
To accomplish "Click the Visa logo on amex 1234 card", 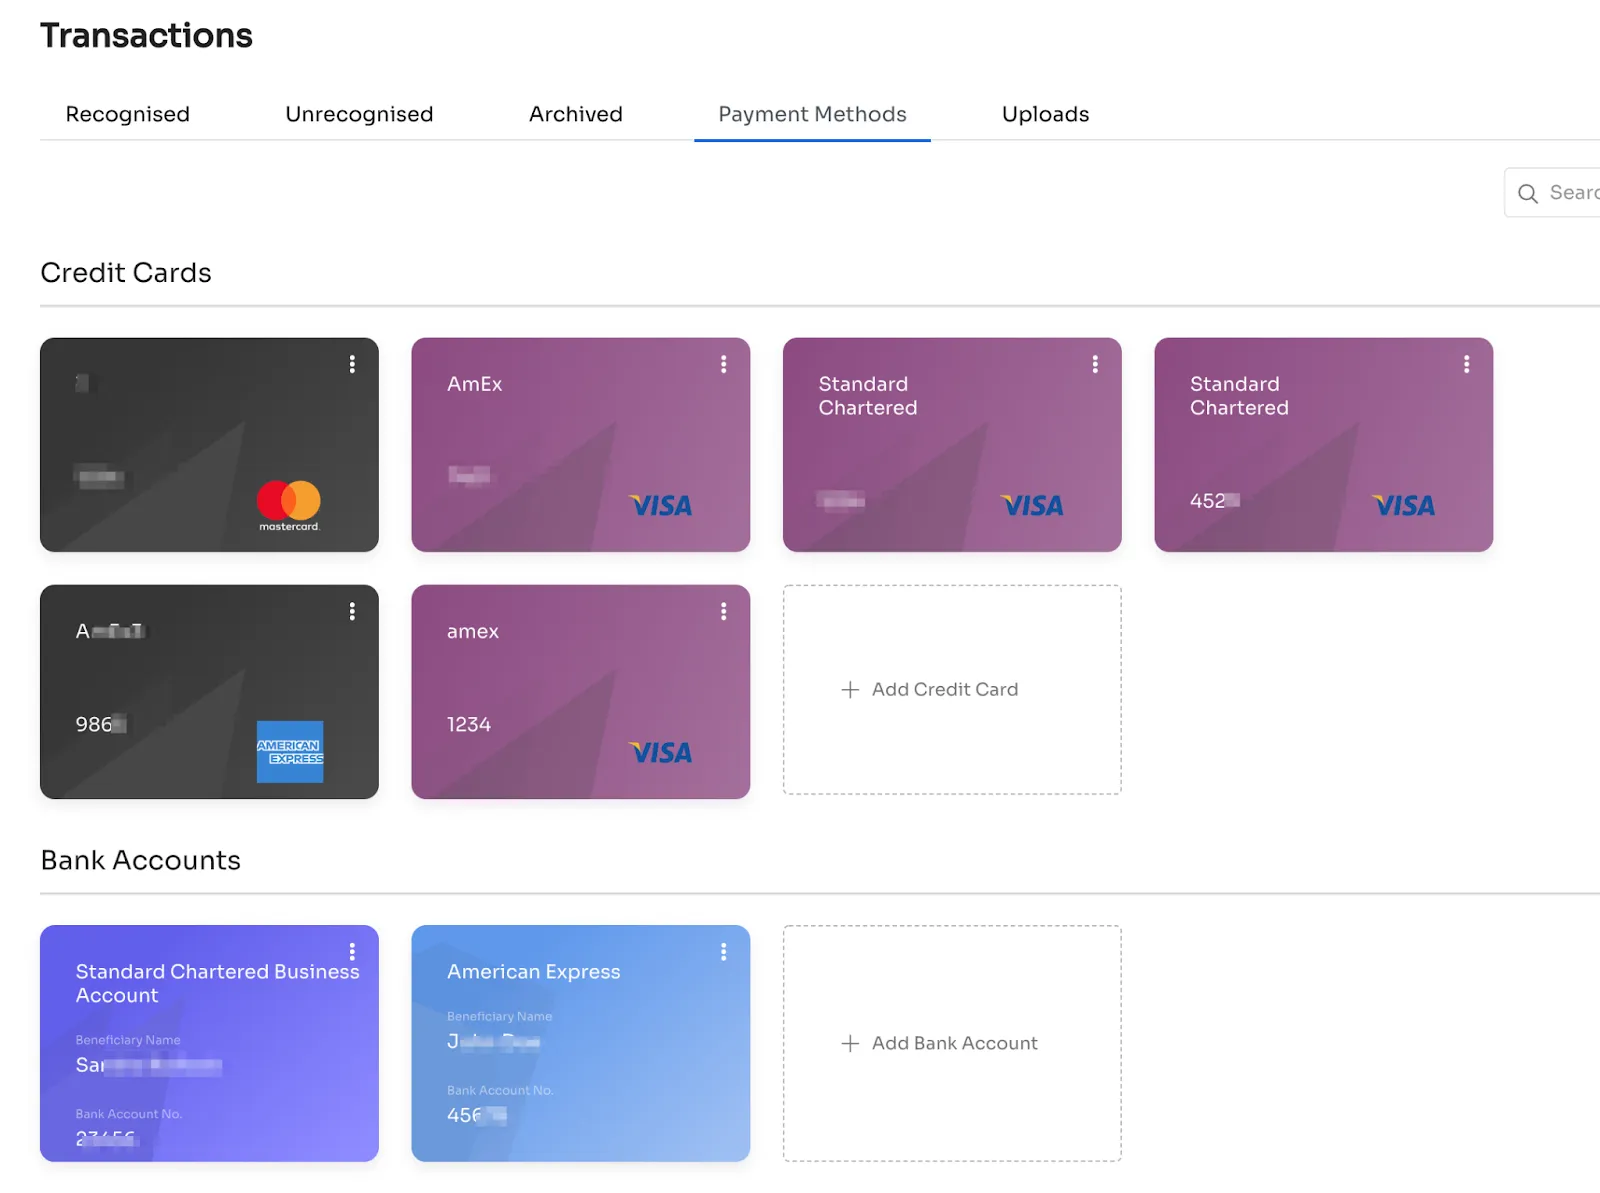I will click(660, 753).
